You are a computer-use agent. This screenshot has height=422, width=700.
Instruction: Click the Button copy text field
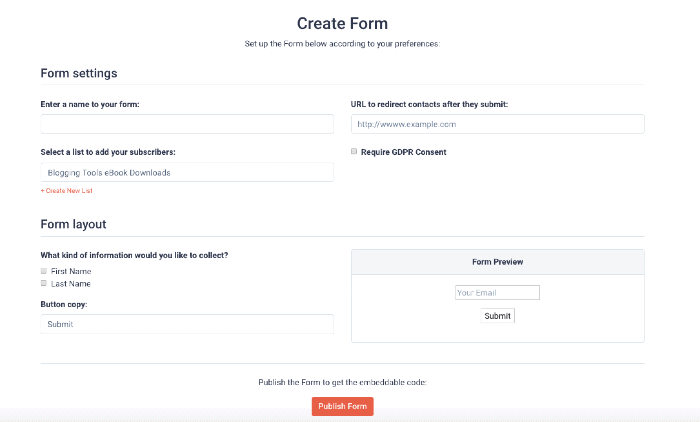(187, 324)
